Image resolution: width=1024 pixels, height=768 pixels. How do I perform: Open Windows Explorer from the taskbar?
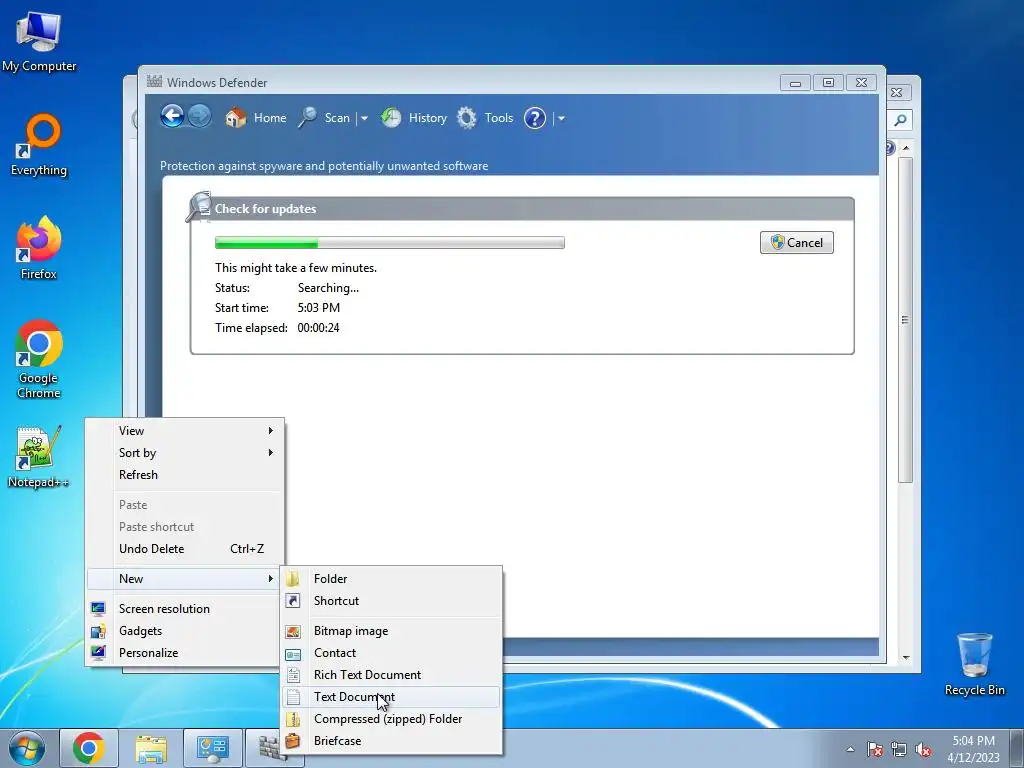click(151, 748)
